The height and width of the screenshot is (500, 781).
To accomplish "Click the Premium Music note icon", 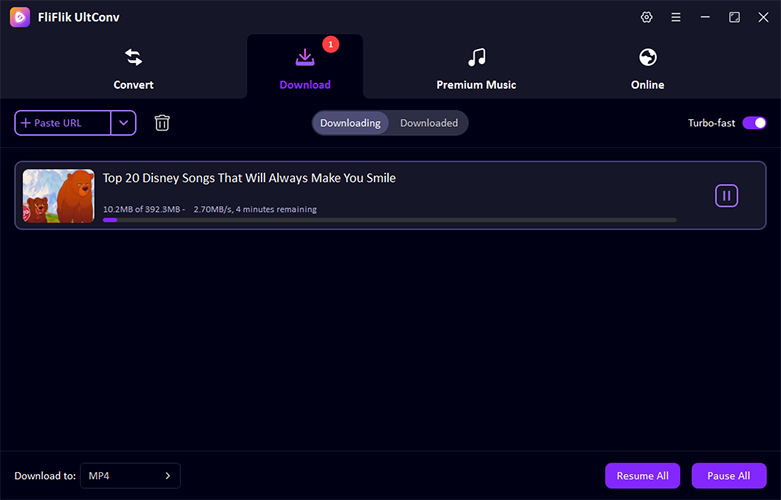I will pyautogui.click(x=476, y=58).
